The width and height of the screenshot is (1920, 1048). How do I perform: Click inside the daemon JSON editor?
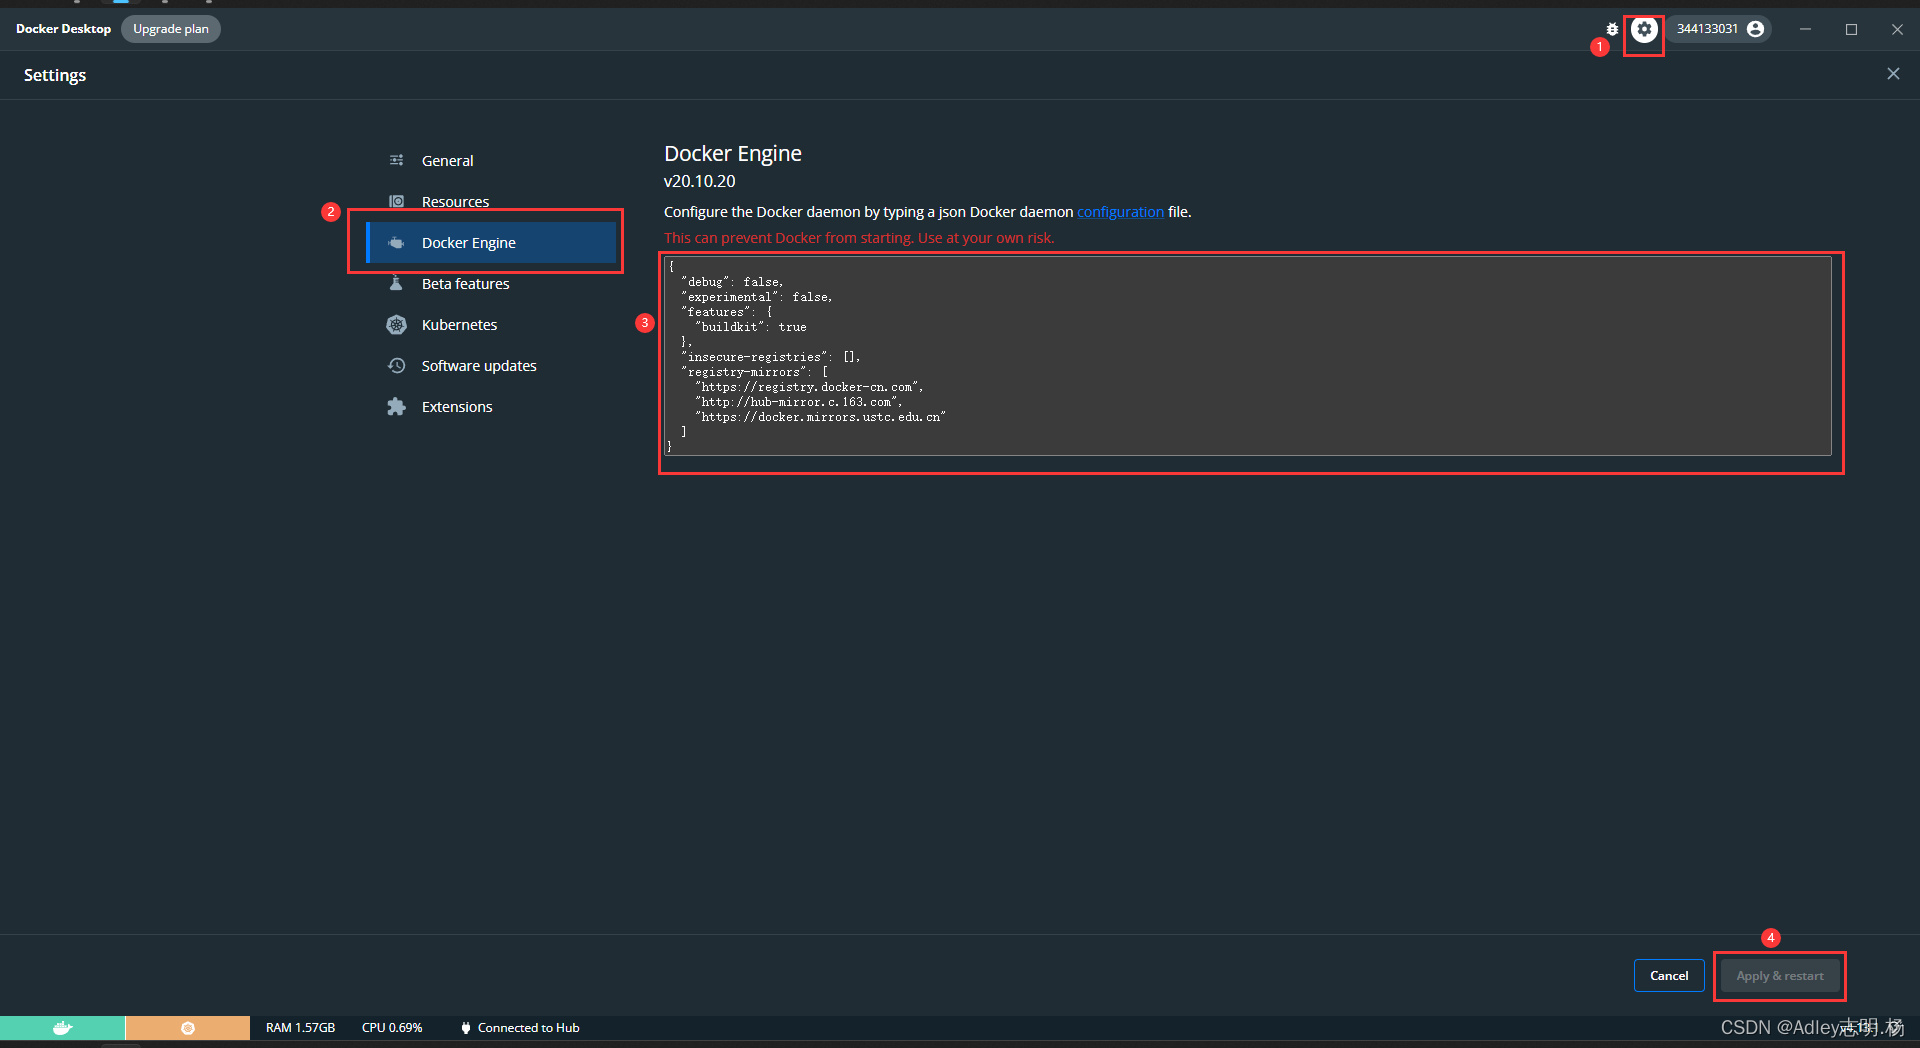click(x=1248, y=356)
